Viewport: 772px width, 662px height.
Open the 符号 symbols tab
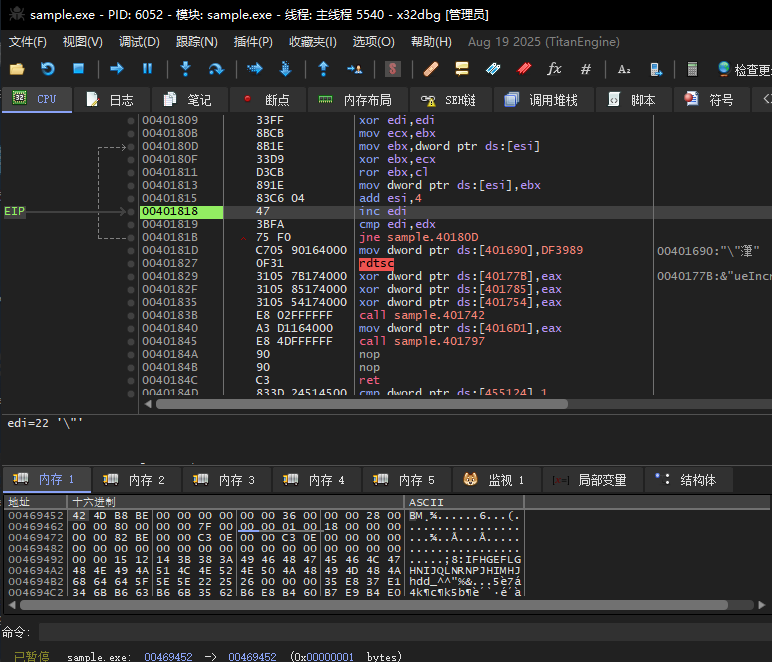711,100
